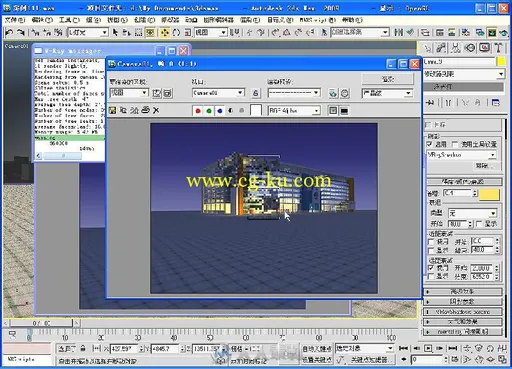Viewport: 512px width, 369px height.
Task: Open the Motion command panel tab
Action: pos(470,48)
